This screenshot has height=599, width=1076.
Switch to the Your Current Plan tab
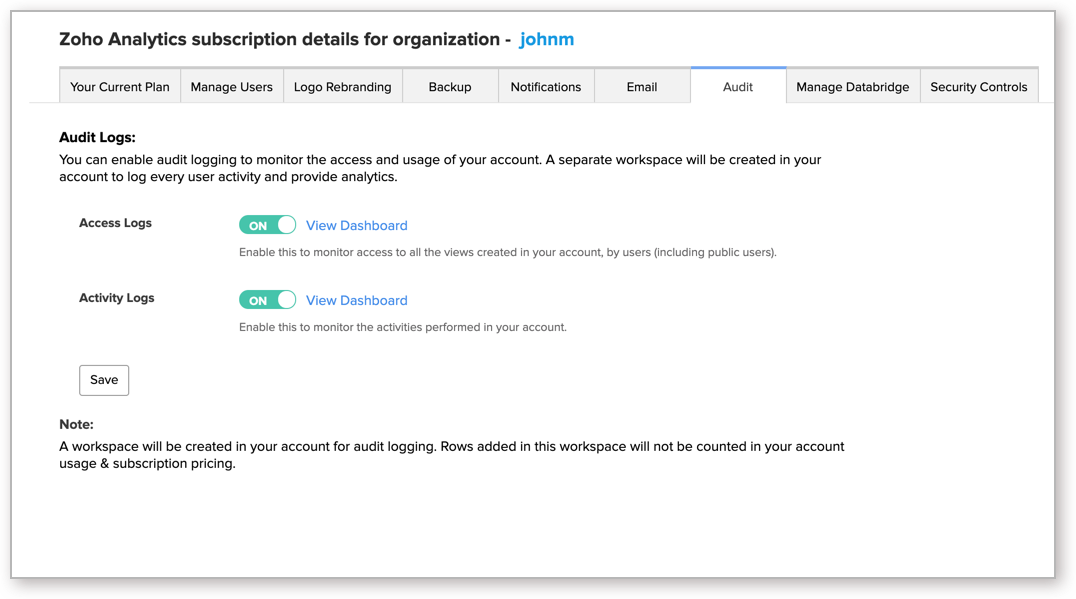[x=119, y=86]
